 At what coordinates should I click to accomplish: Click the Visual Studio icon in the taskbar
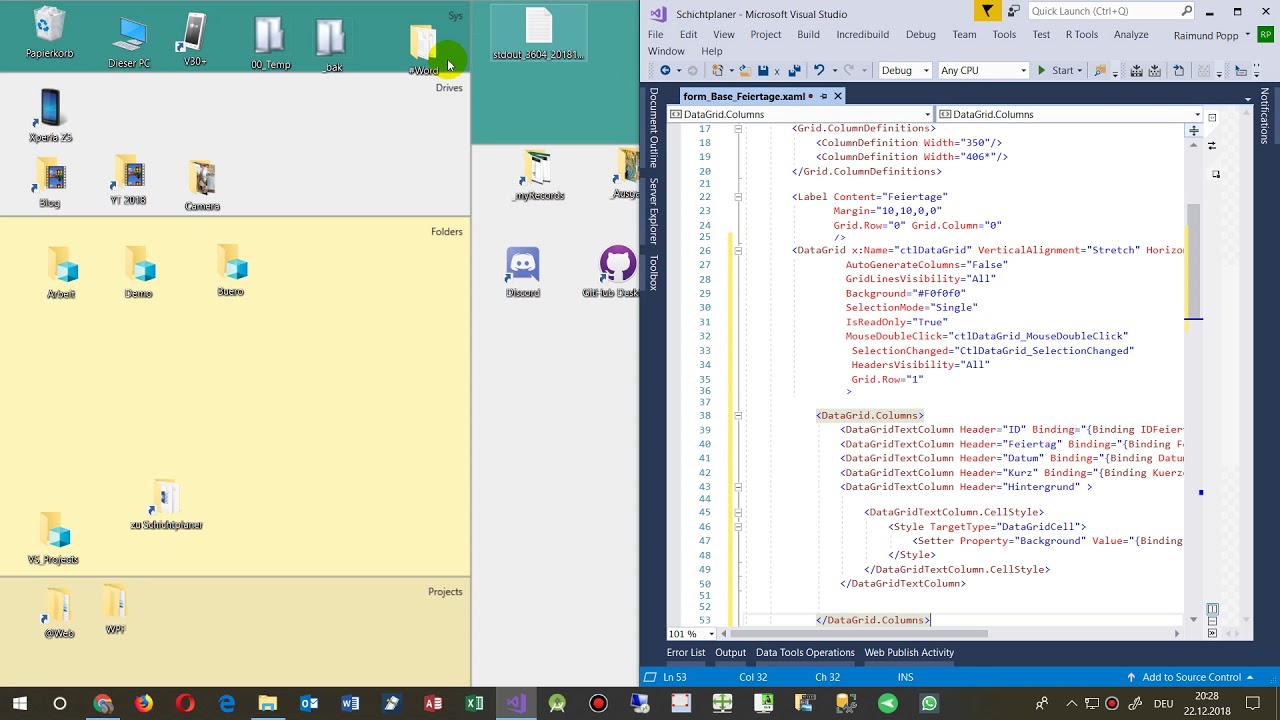point(516,703)
